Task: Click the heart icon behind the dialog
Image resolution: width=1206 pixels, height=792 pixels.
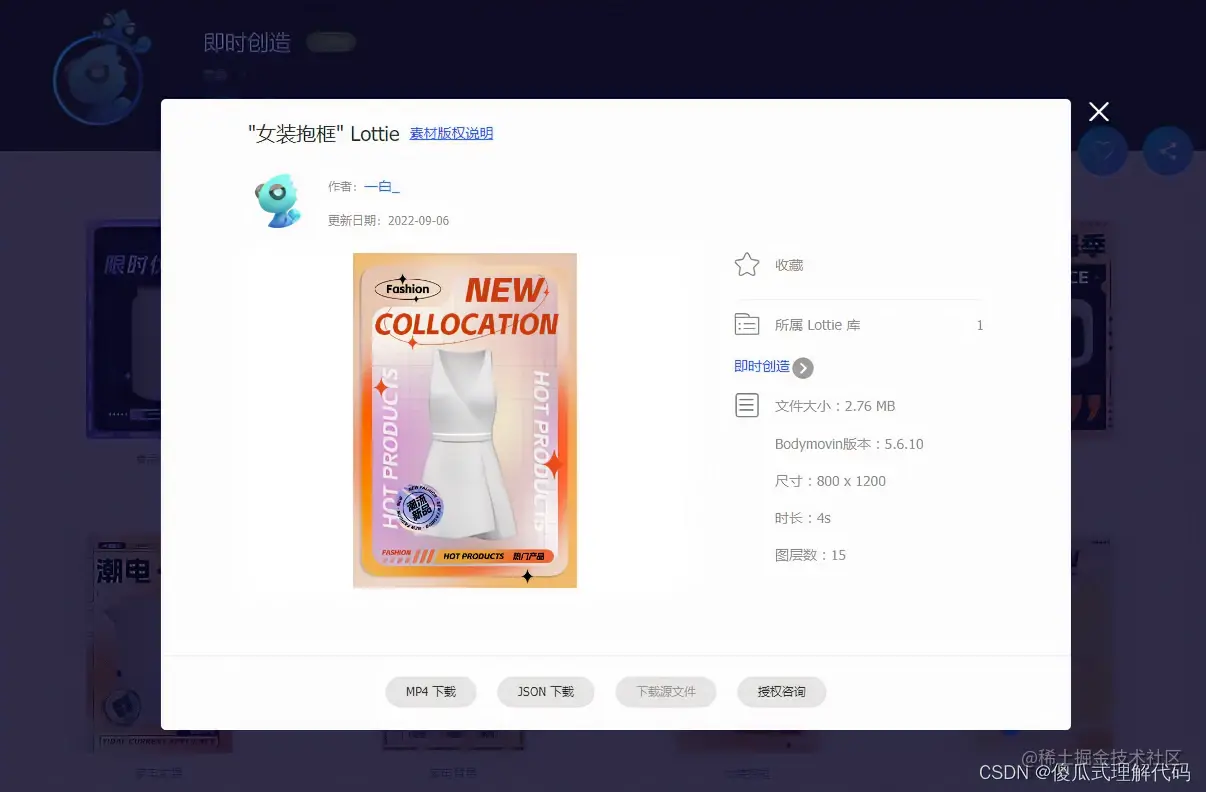Action: pyautogui.click(x=1103, y=151)
